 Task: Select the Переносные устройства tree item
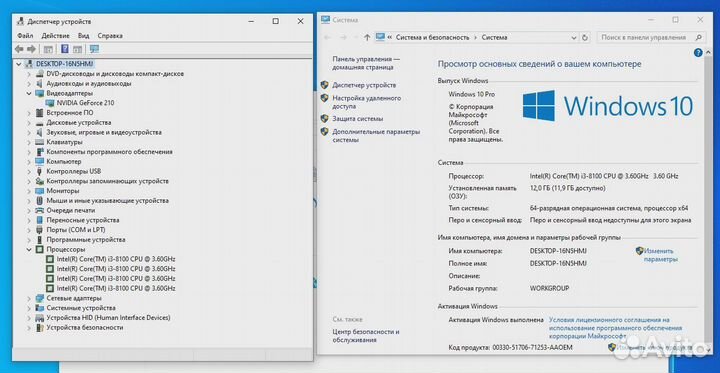coord(83,220)
